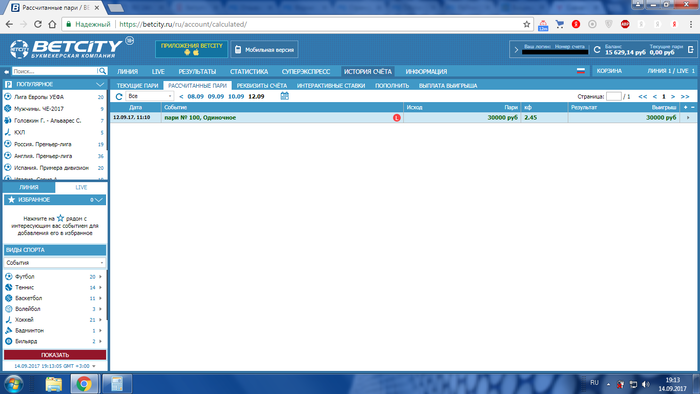Viewport: 700px width, 394px height.
Task: Refresh the account balance
Action: [597, 50]
